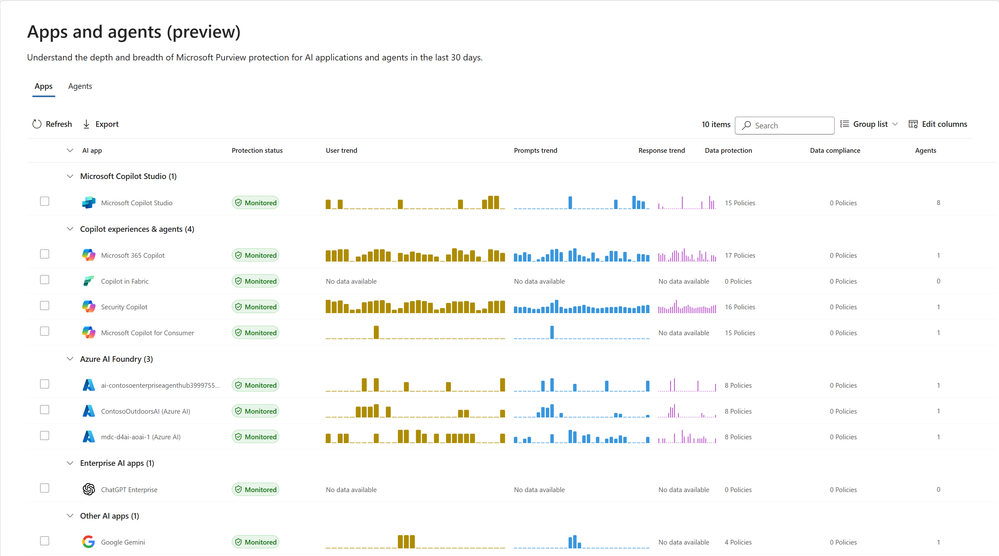This screenshot has height=556, width=999.
Task: Click the Google Gemini logo icon
Action: 89,542
